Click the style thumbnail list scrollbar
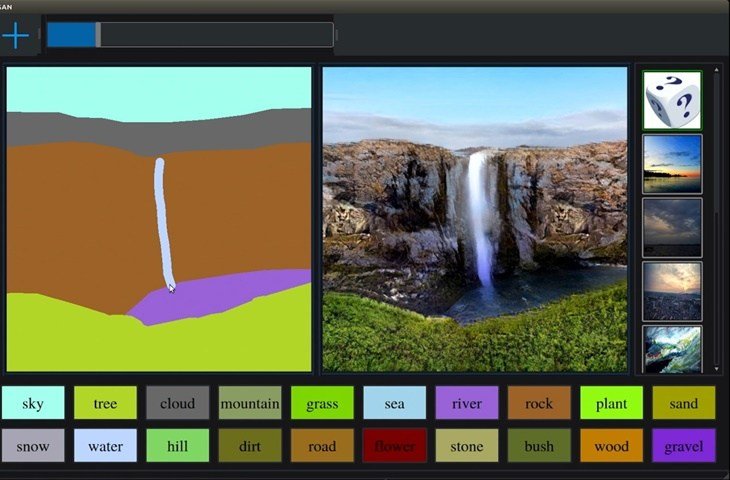 (717, 220)
